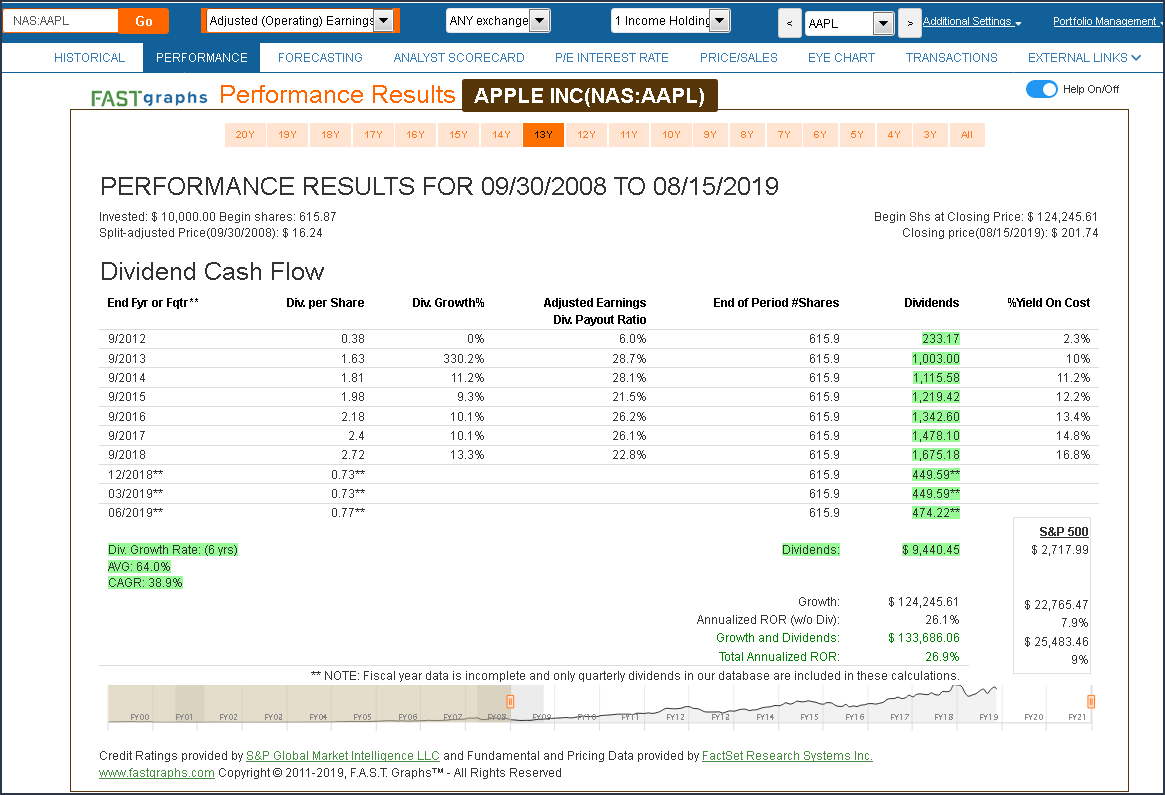This screenshot has height=795, width=1165.
Task: Click the End of Period #Shares header
Action: 776,302
